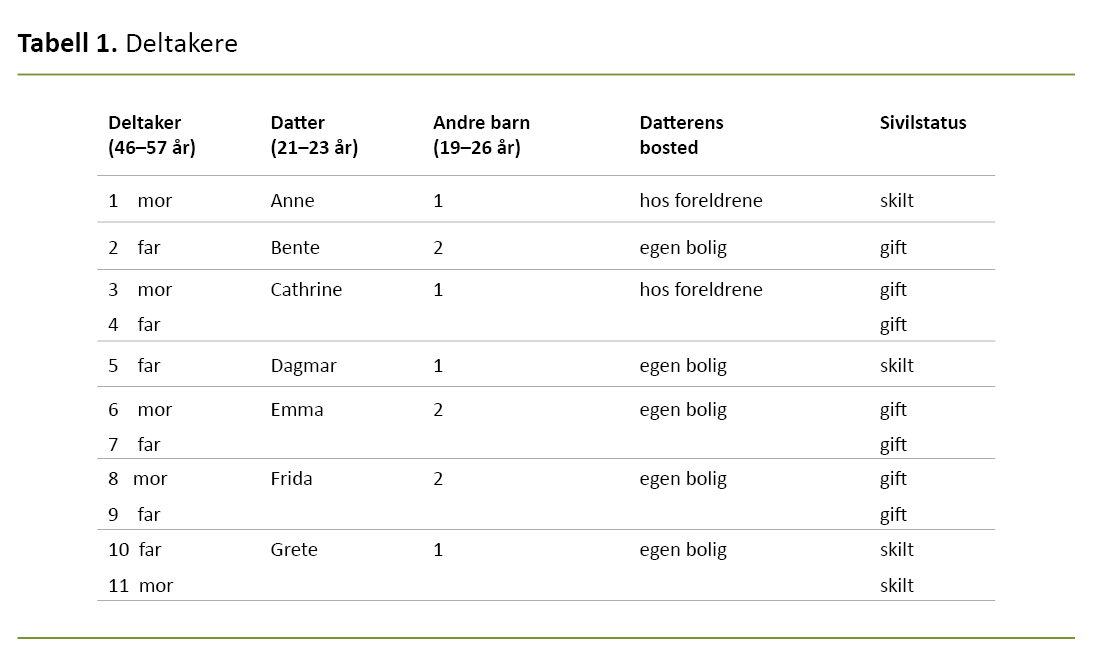This screenshot has width=1093, height=671.
Task: Select participant '2 far' cell
Action: 134,248
